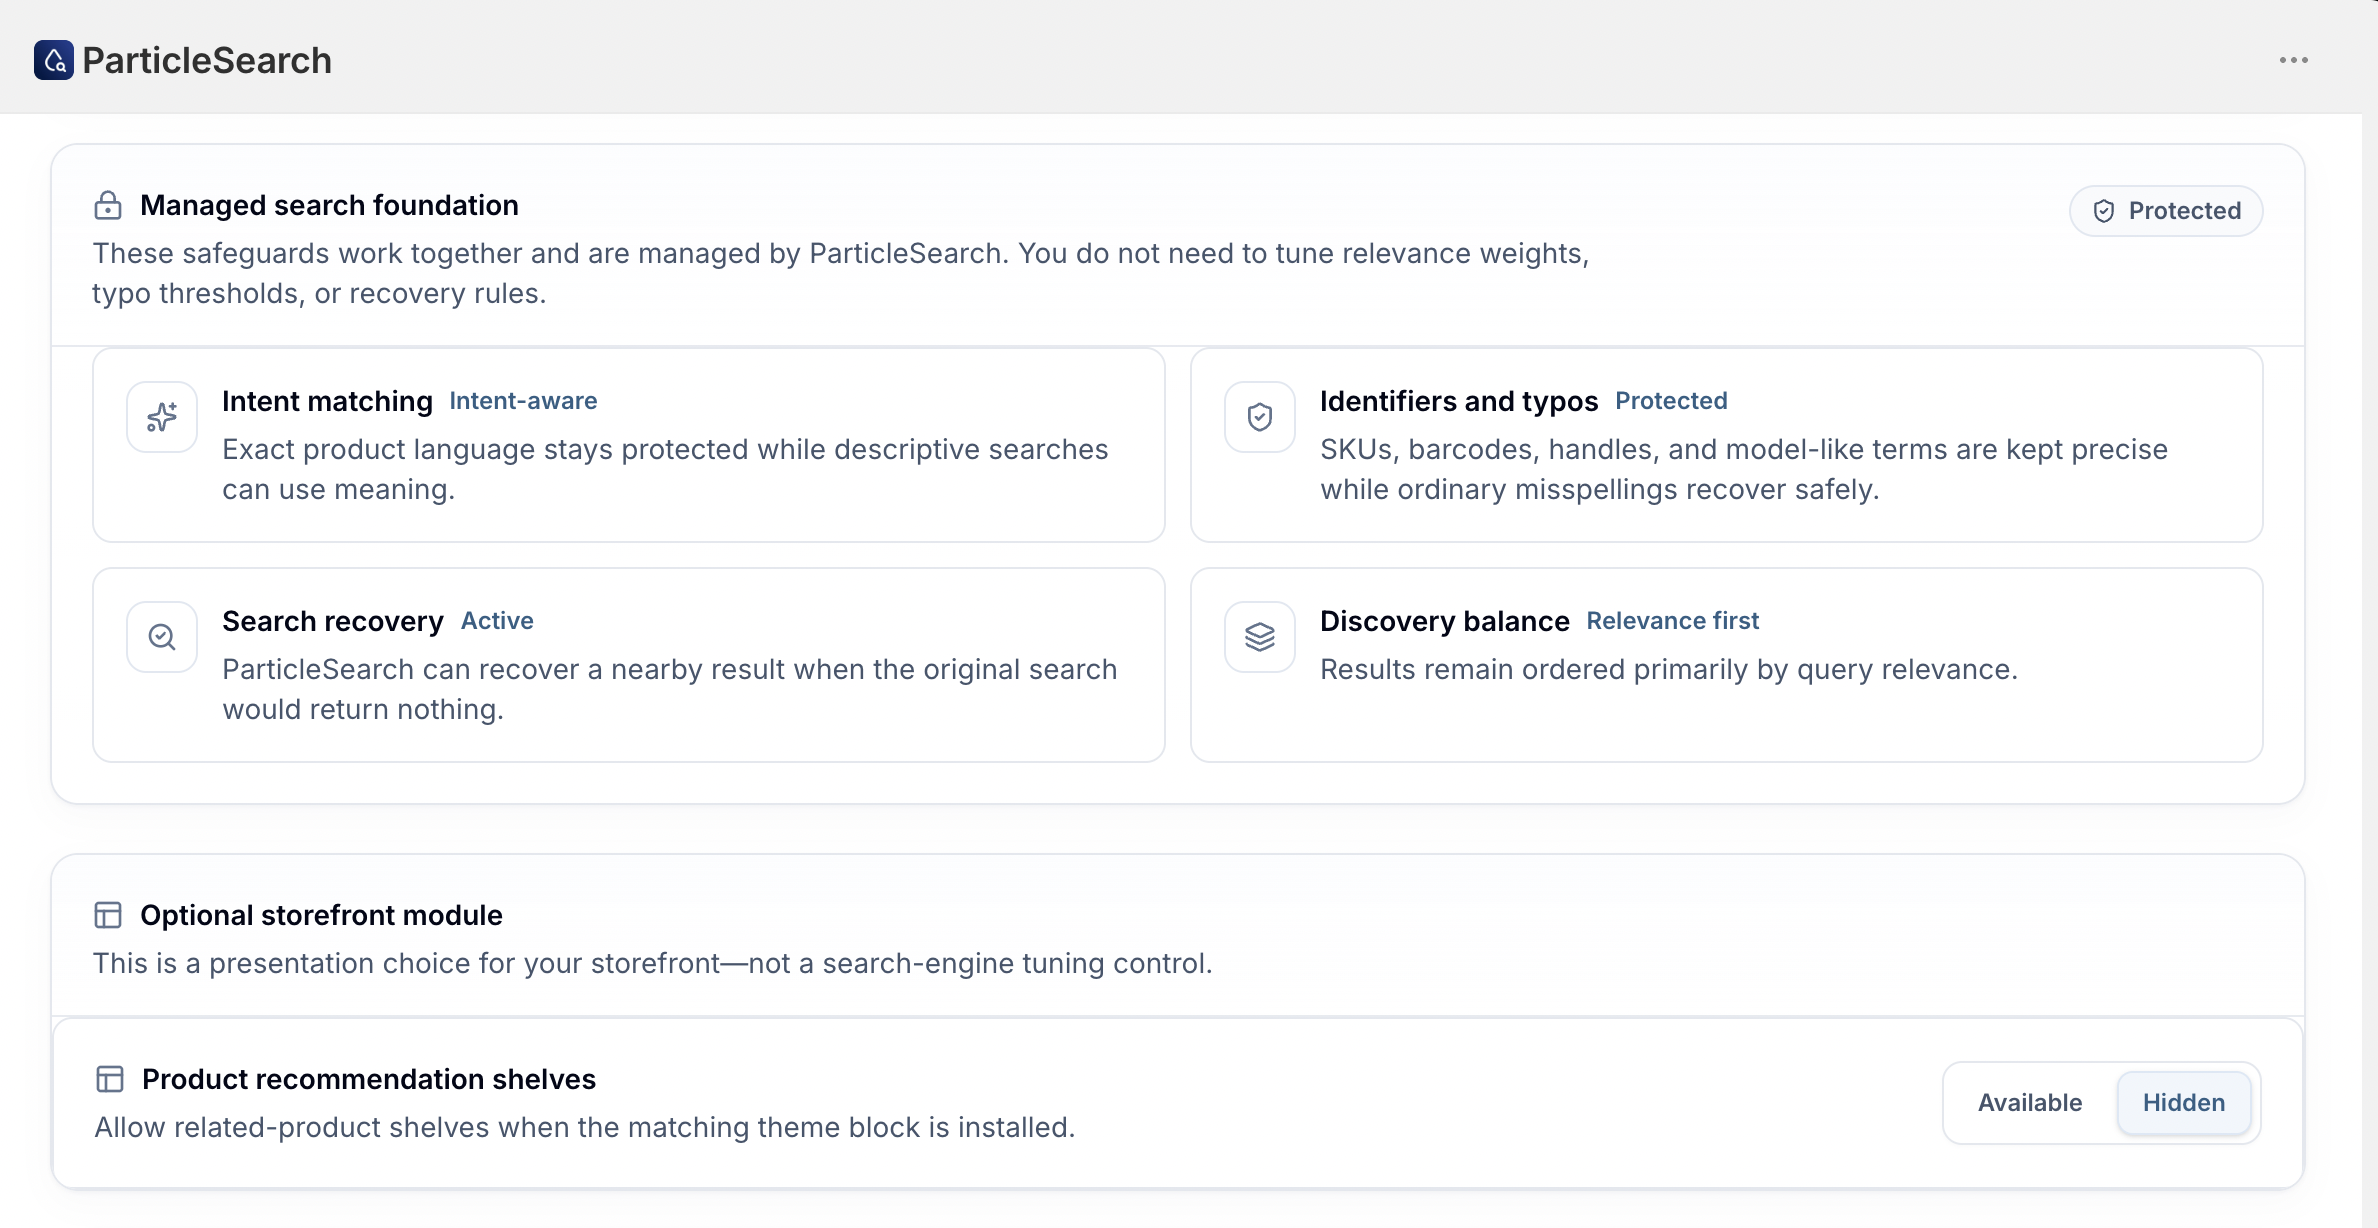Click the shield icon in the Protected badge

click(x=2104, y=211)
